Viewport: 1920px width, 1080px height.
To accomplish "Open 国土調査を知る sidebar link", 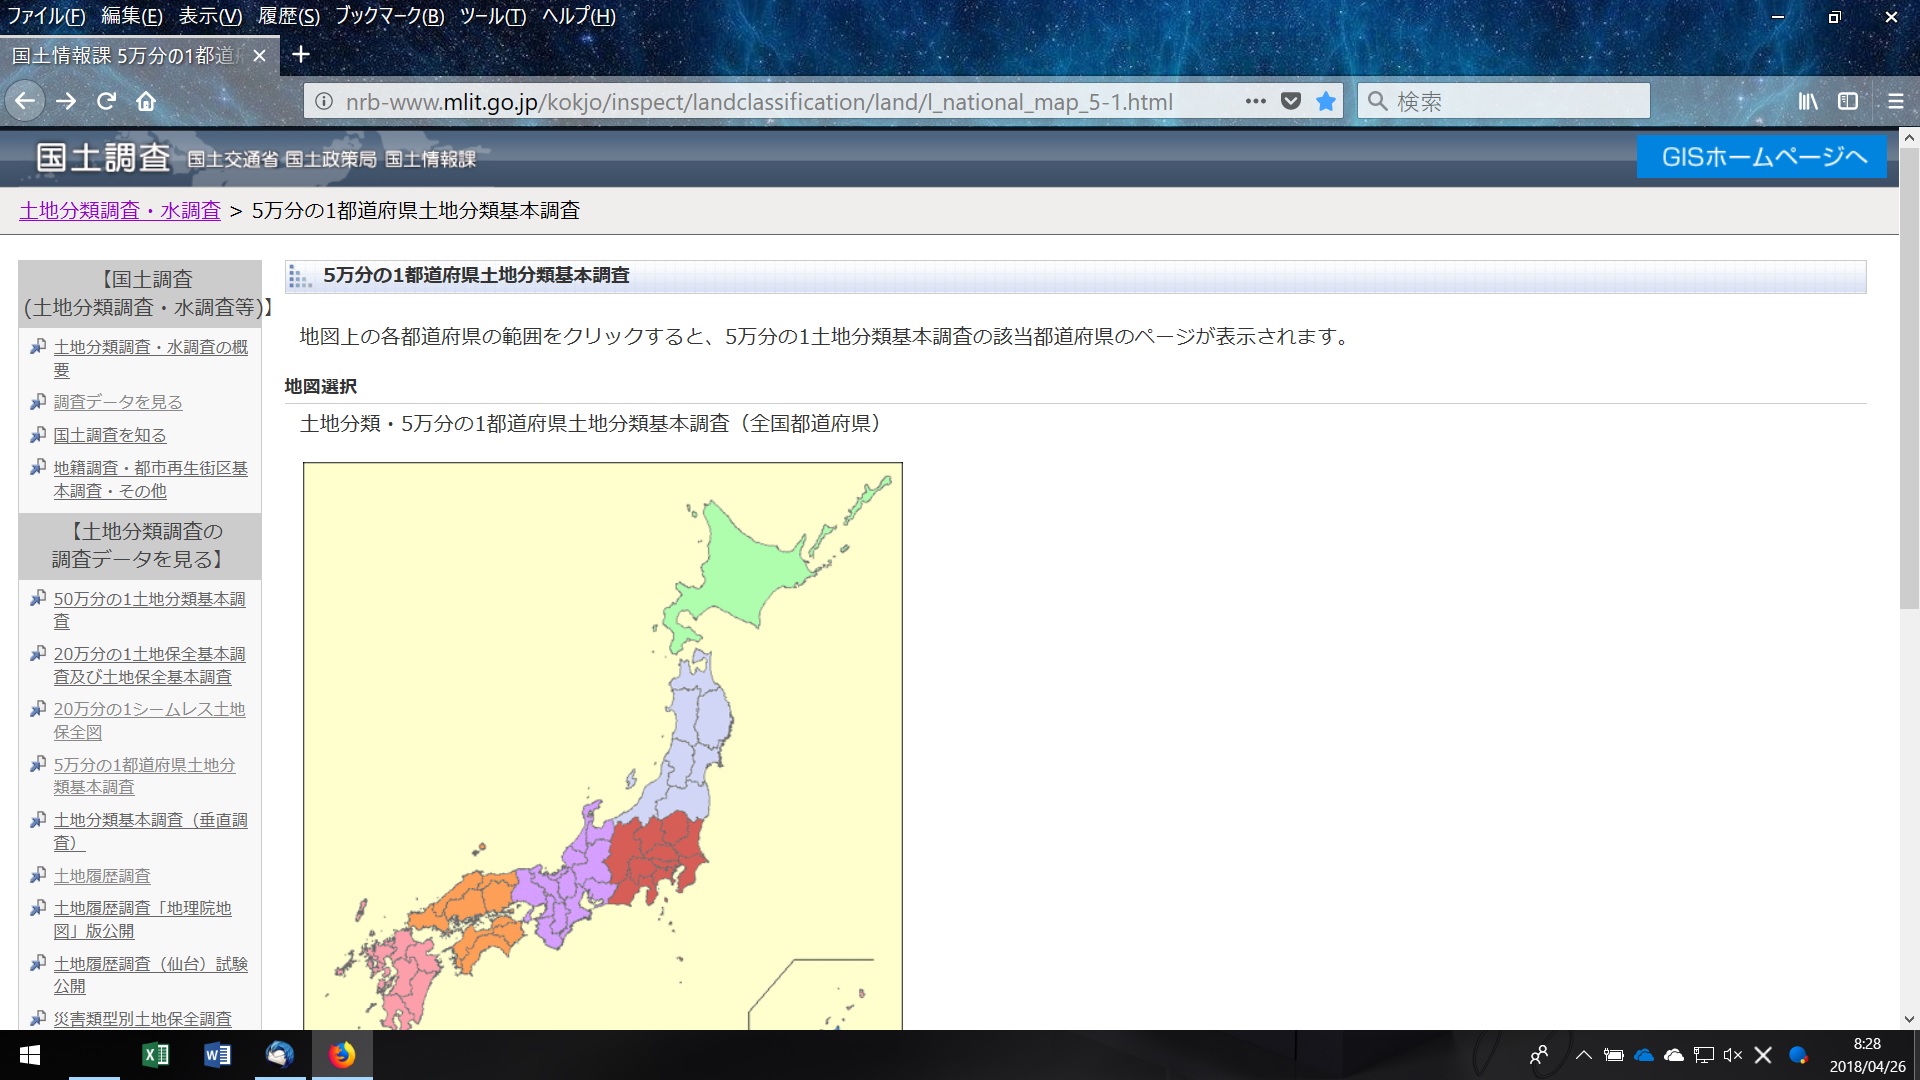I will tap(110, 435).
